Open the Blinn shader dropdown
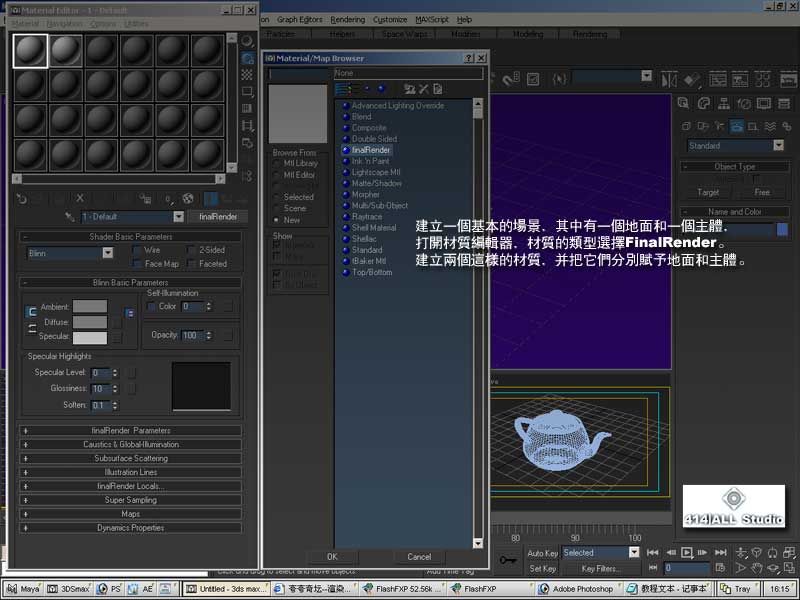Viewport: 800px width, 600px height. coord(108,253)
